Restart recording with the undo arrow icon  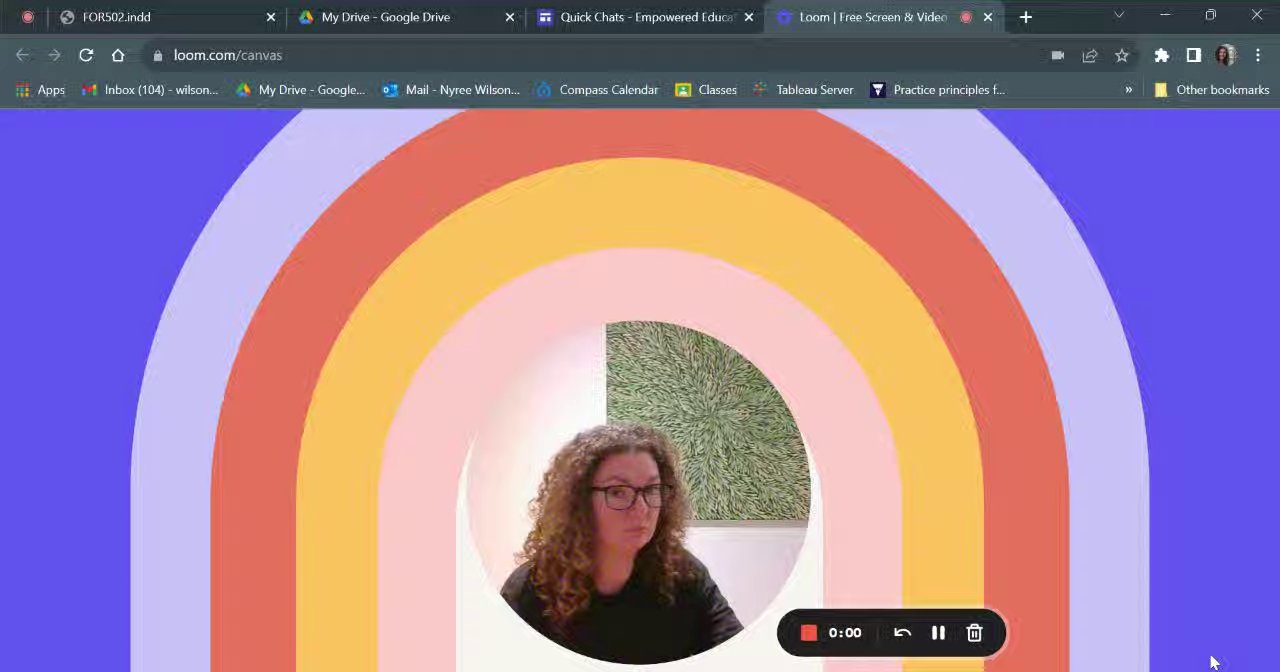point(902,632)
